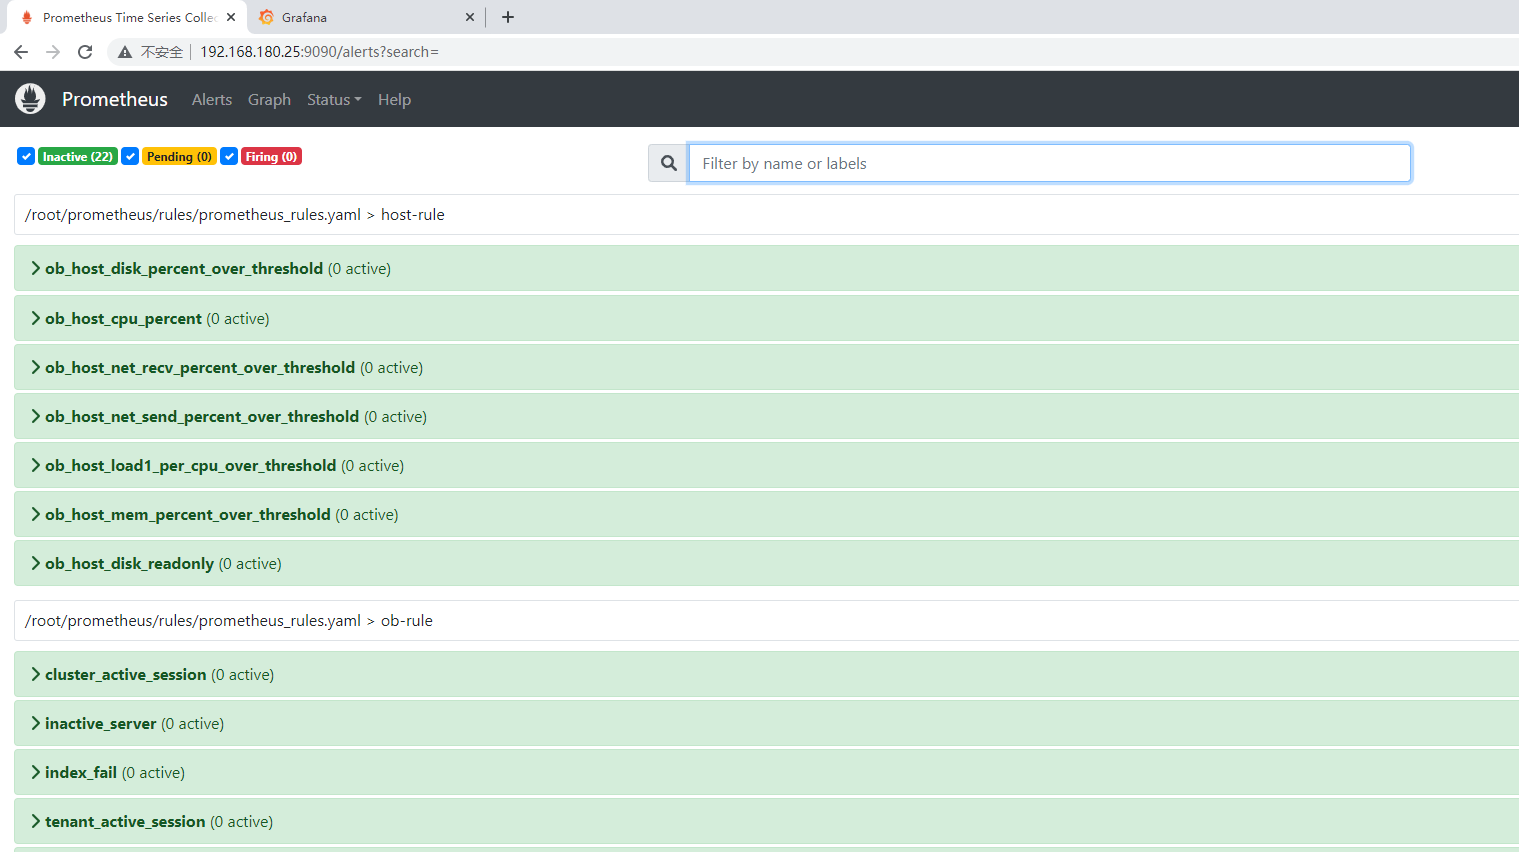
Task: Expand the ob_host_disk_percent_over_threshold rule
Action: point(766,268)
